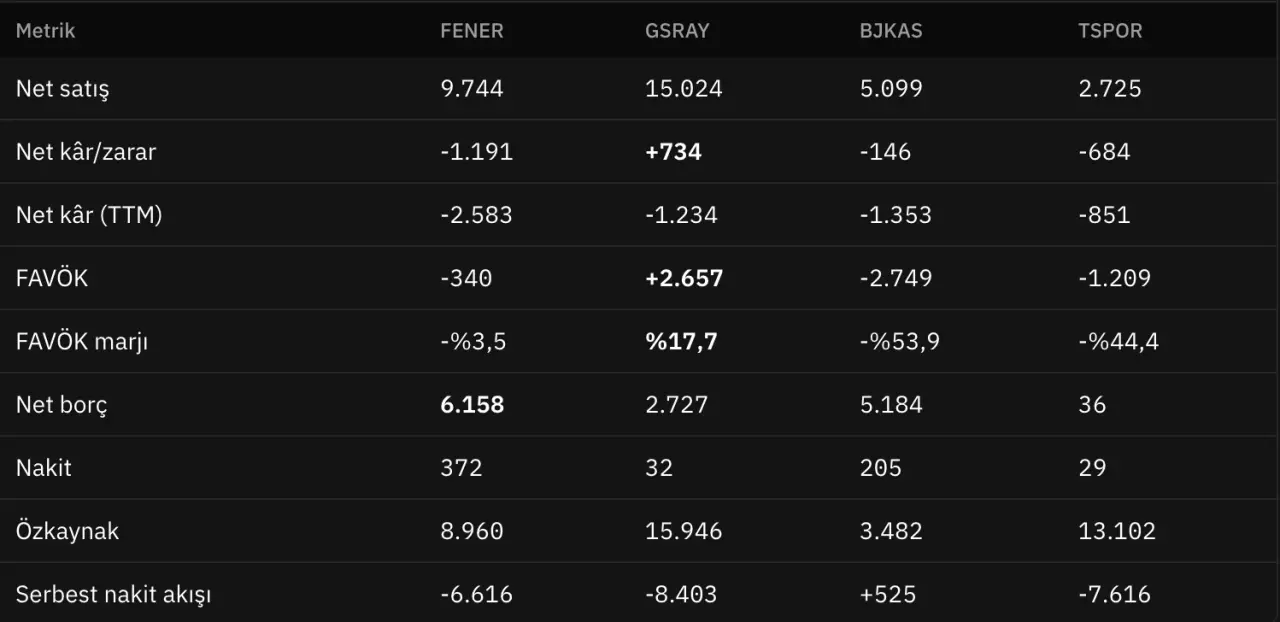Click the Net kâr (TTM) row label
Screen dimensions: 1280x622
89,215
